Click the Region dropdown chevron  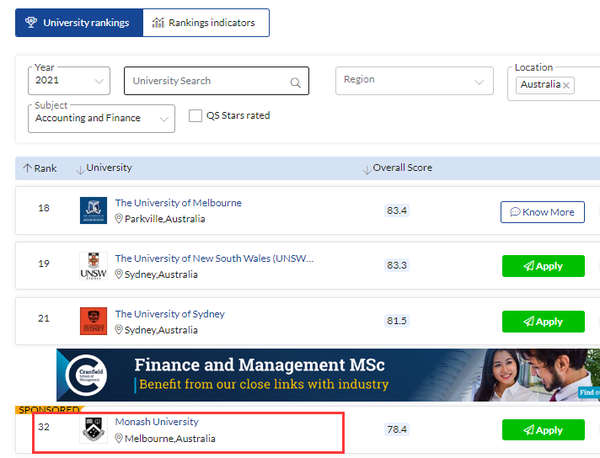tap(479, 82)
